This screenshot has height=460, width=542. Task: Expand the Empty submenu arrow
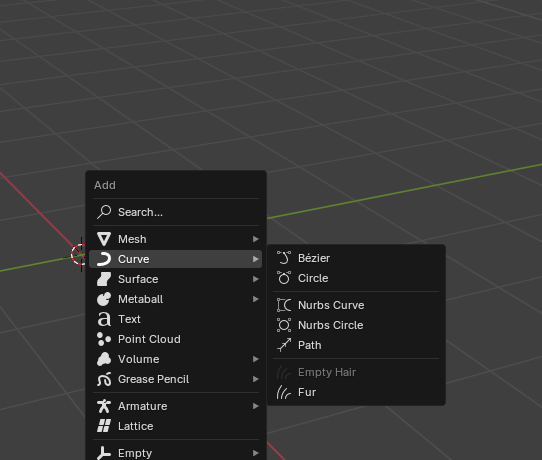255,453
